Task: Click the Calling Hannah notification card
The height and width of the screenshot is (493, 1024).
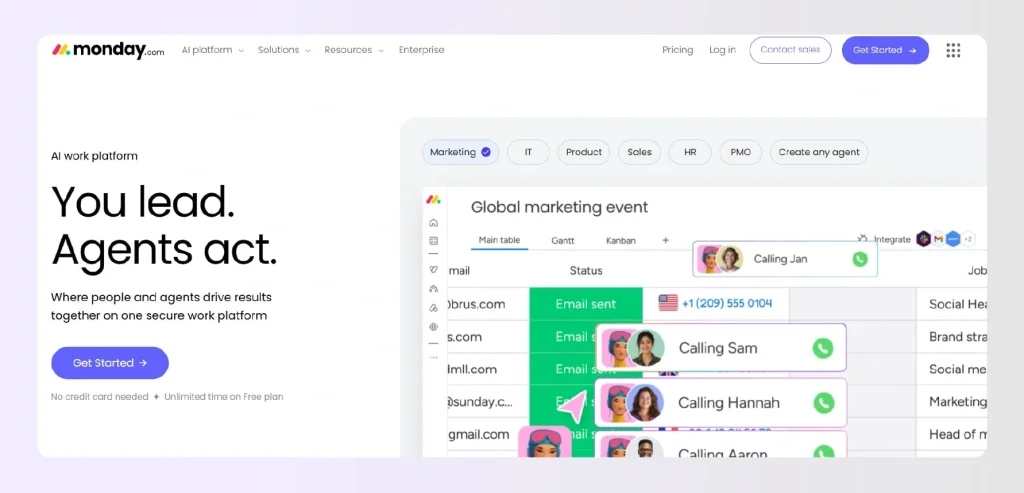Action: (721, 403)
